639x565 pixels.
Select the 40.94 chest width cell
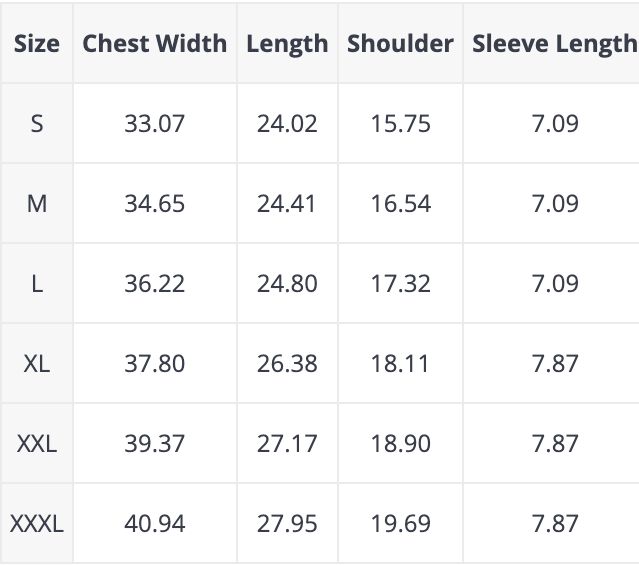tap(155, 523)
